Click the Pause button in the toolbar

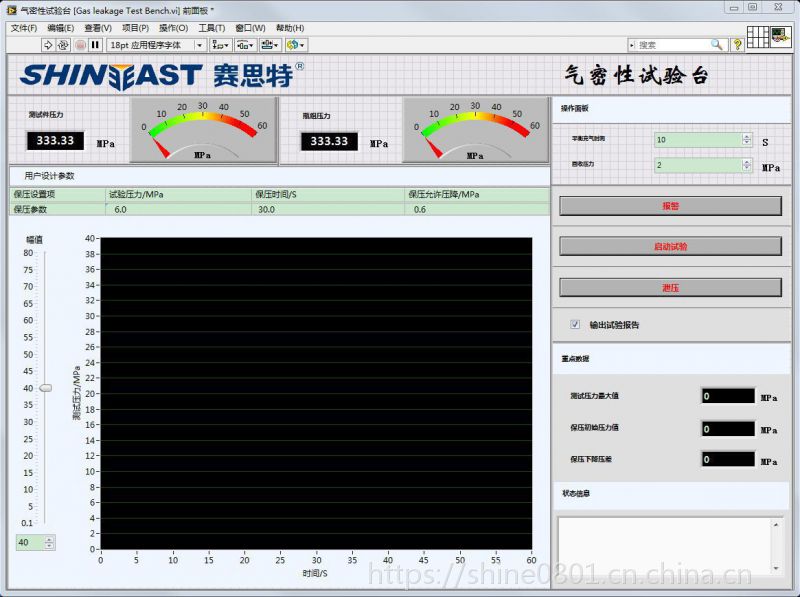(x=95, y=45)
